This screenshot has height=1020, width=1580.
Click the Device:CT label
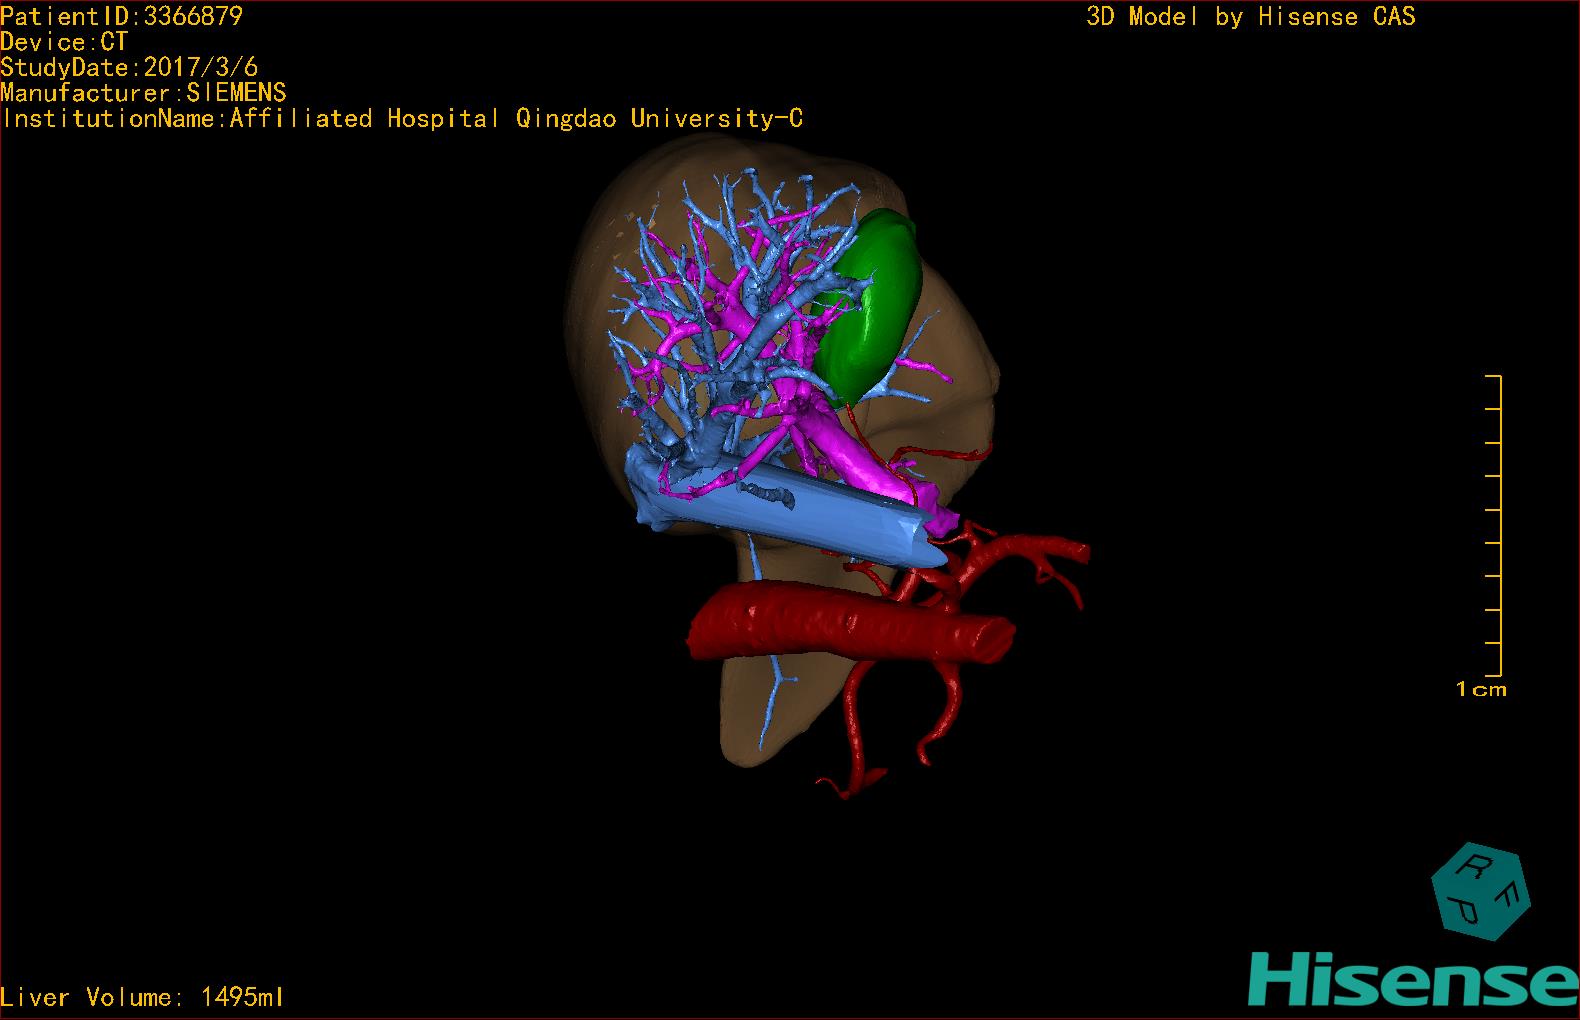[x=64, y=42]
